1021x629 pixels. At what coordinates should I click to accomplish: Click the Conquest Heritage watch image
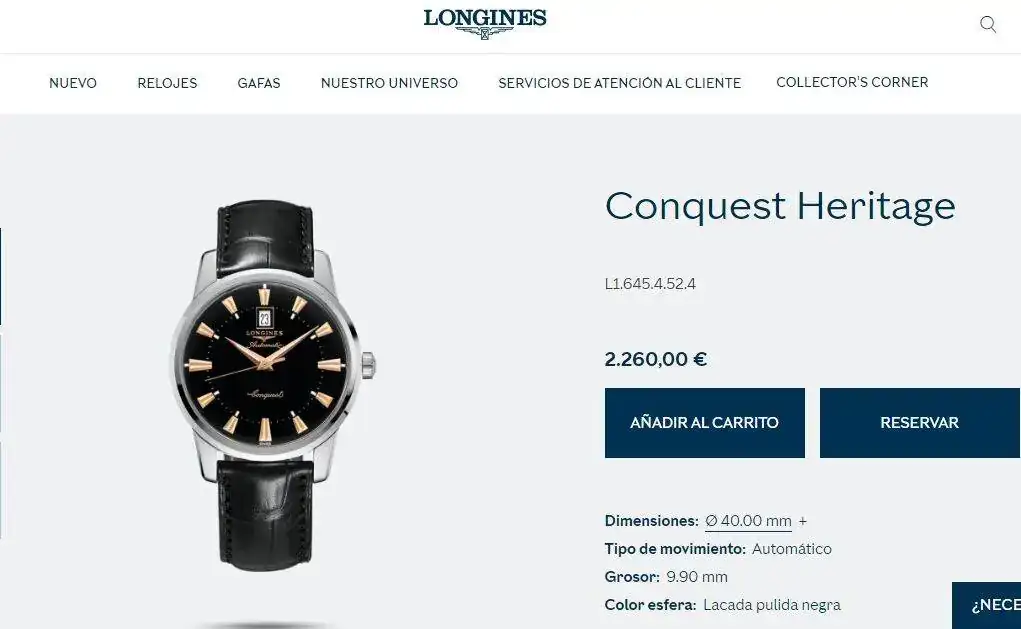(271, 385)
